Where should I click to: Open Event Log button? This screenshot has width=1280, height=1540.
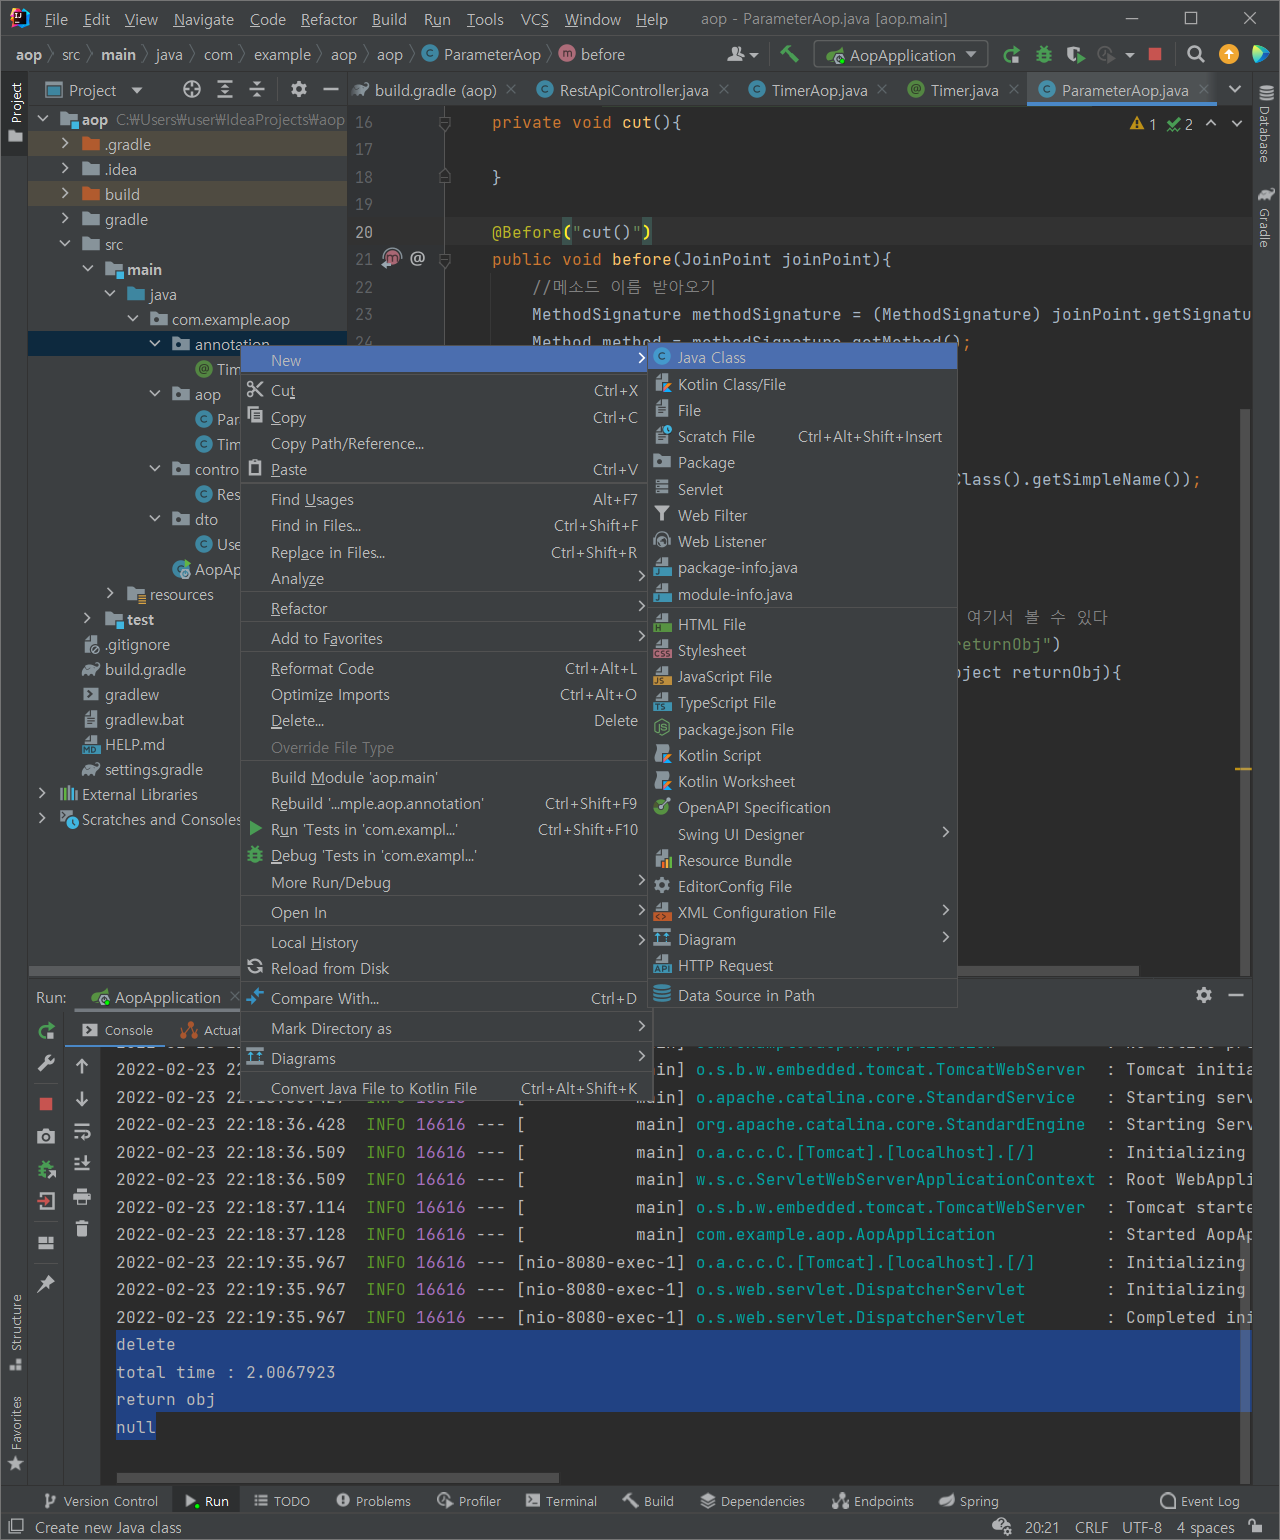pyautogui.click(x=1199, y=1501)
